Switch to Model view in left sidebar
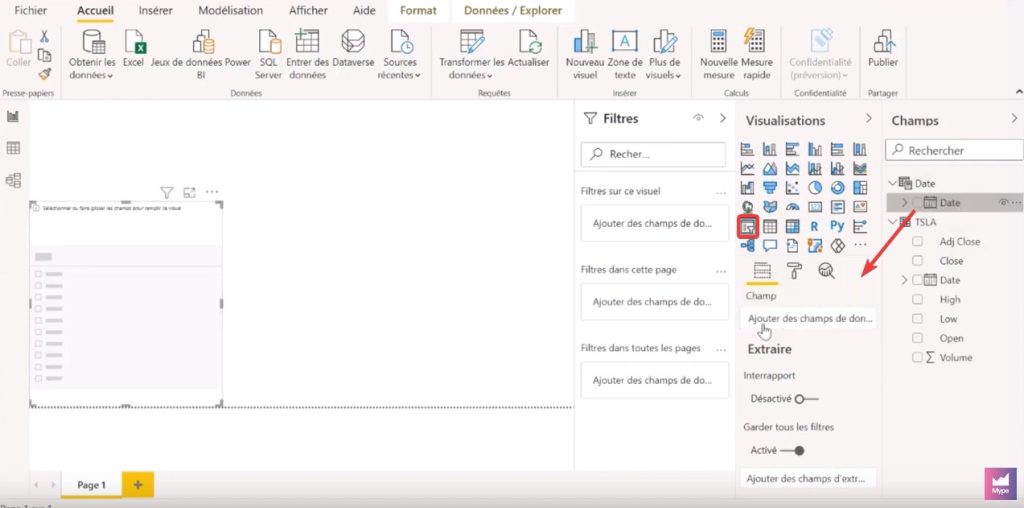This screenshot has width=1024, height=508. coord(13,180)
